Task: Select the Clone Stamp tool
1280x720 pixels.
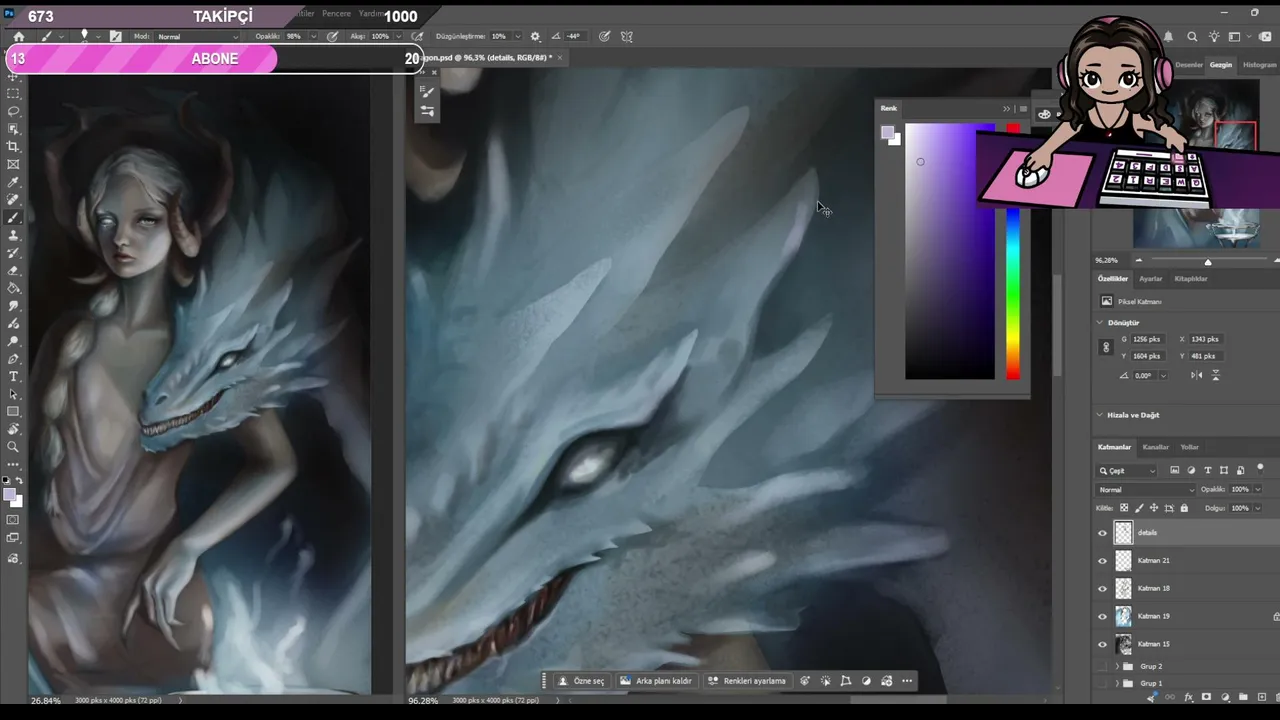Action: [x=13, y=236]
